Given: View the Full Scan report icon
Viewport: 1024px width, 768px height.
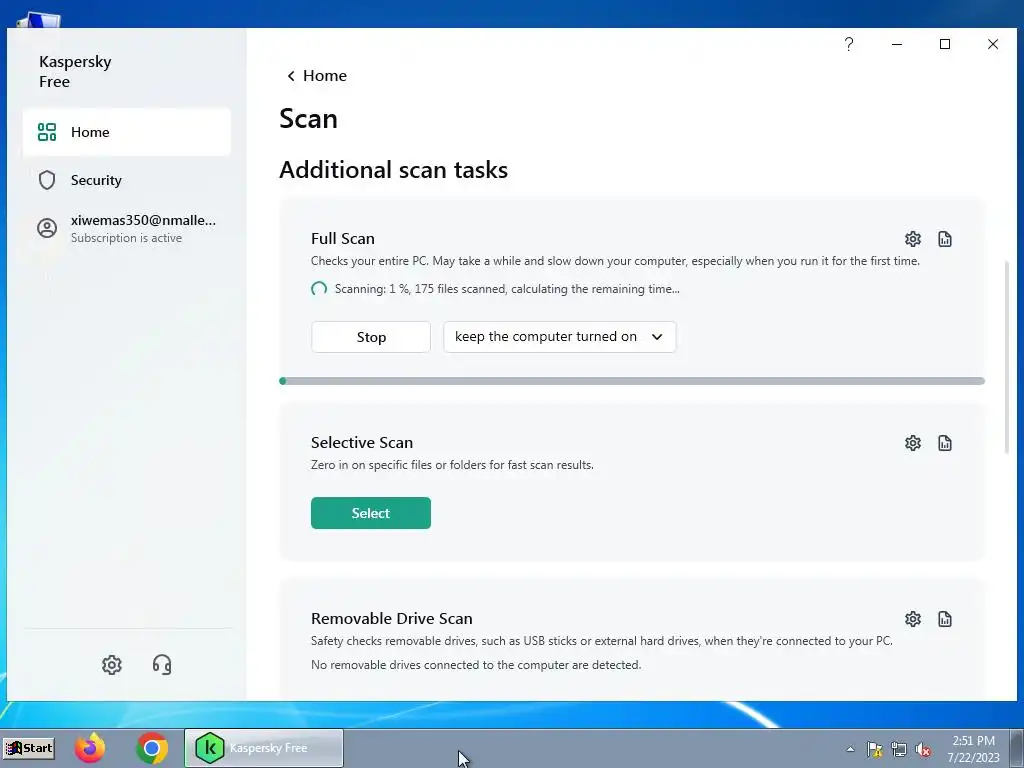Looking at the screenshot, I should pyautogui.click(x=944, y=239).
